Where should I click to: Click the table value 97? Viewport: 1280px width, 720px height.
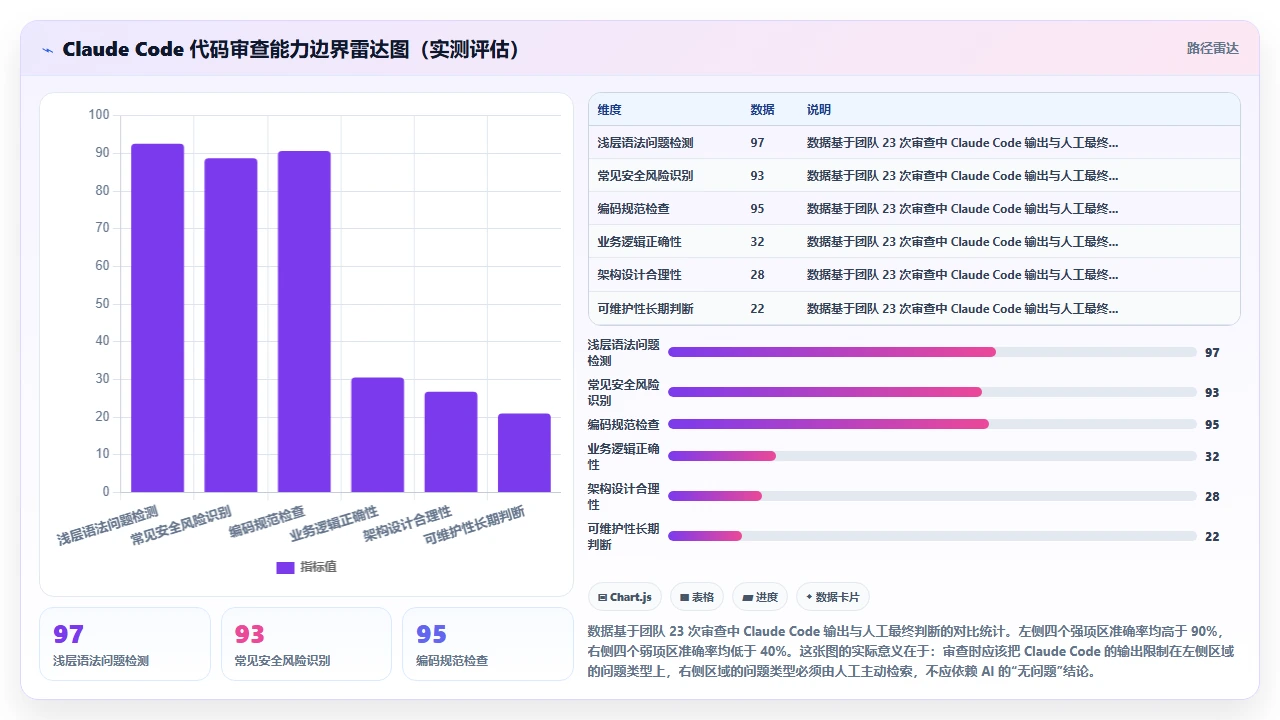pyautogui.click(x=757, y=143)
